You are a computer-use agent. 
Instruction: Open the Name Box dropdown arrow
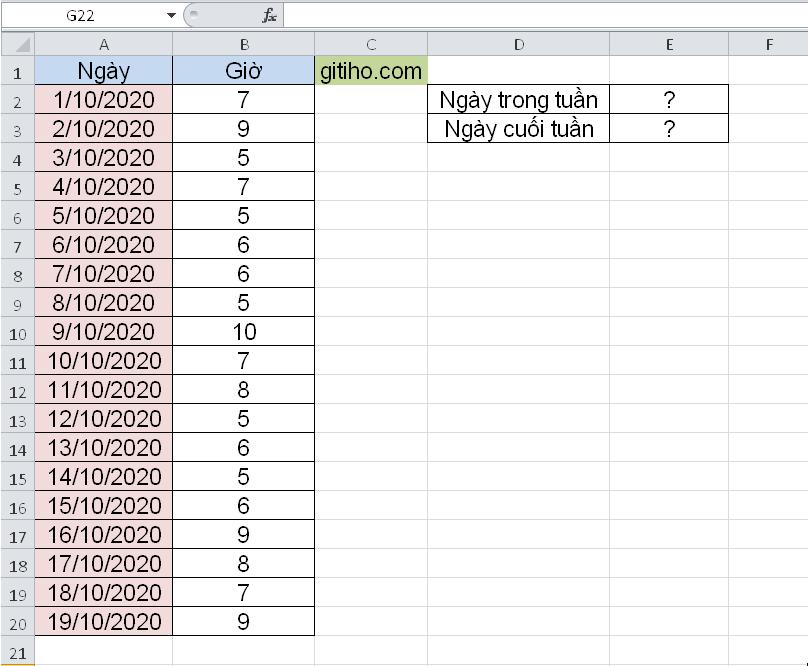click(171, 15)
